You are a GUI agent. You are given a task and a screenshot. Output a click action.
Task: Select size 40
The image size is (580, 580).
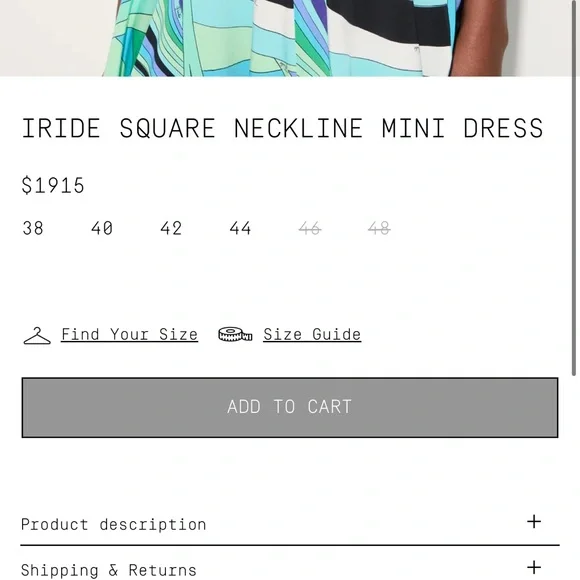click(x=102, y=228)
